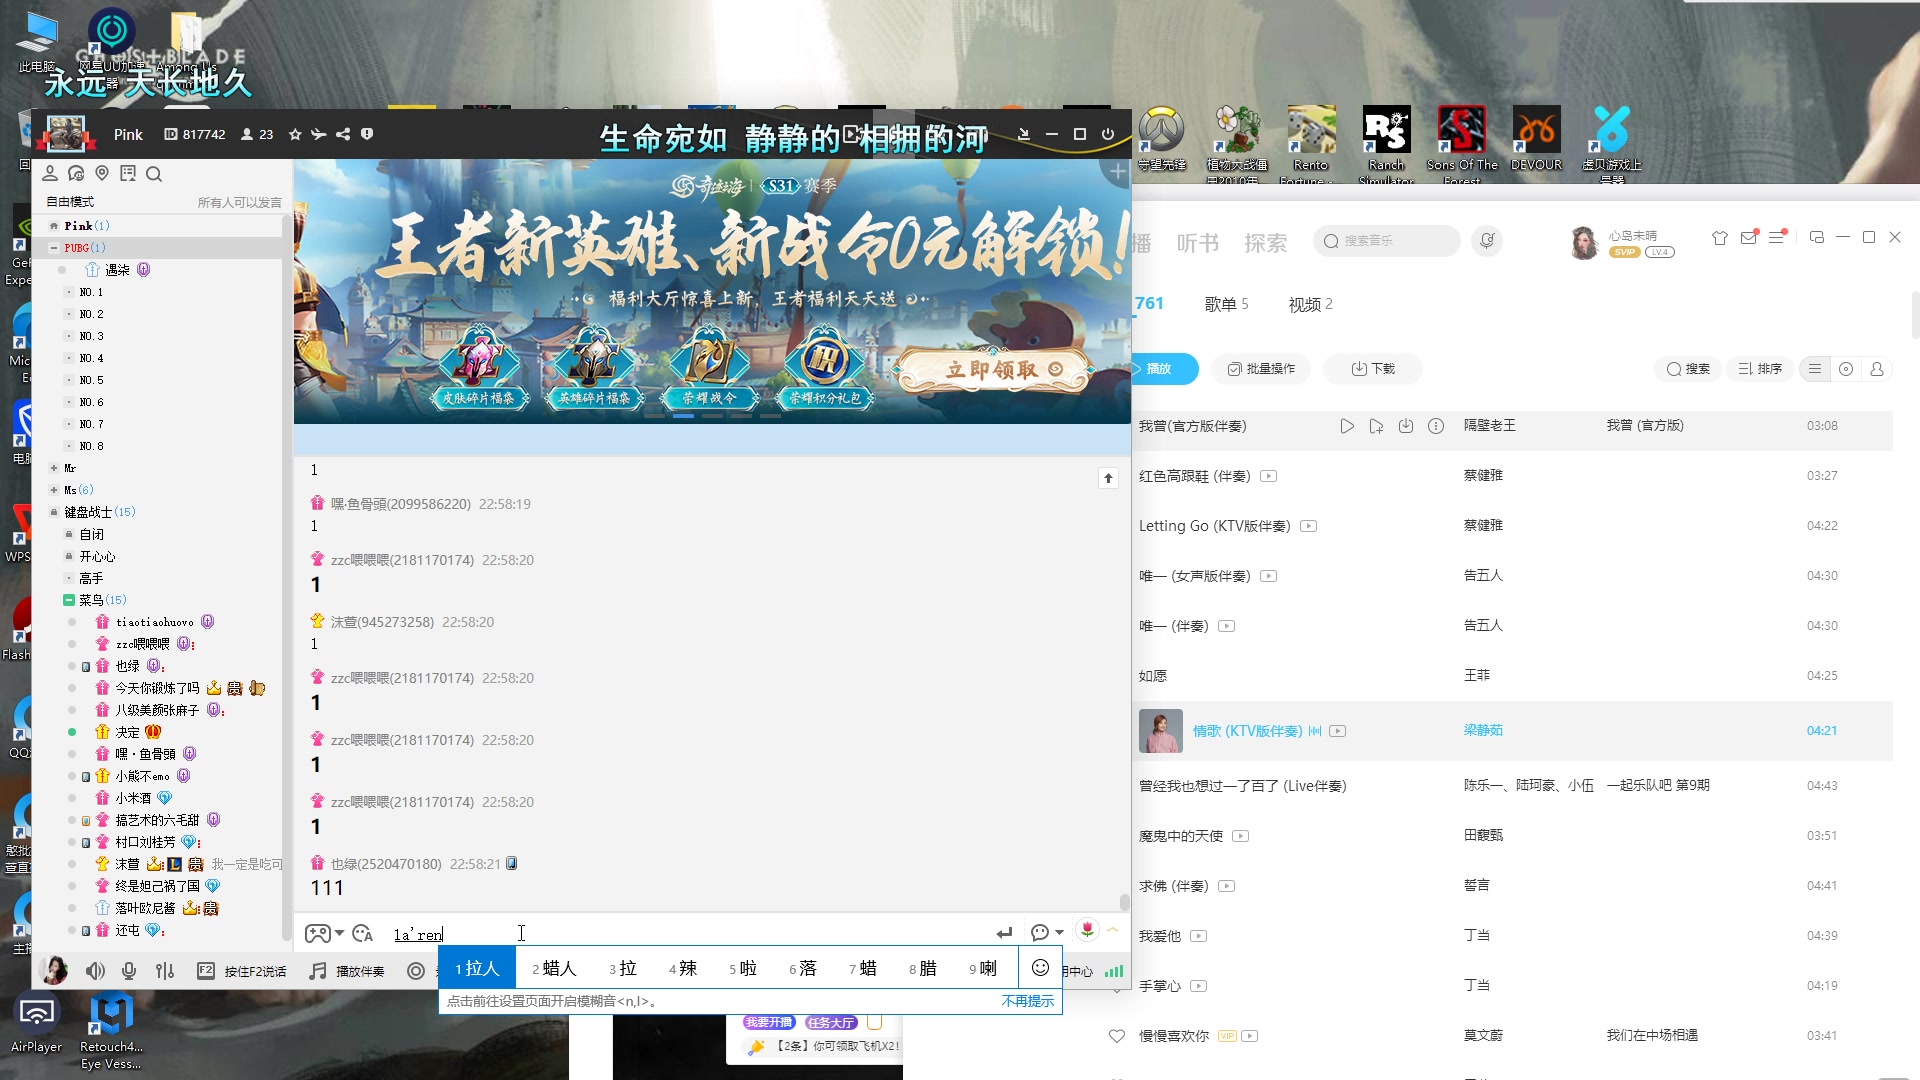The image size is (1920, 1080).
Task: Click the album thumbnail of 情歌 (KTV版伴奏)
Action: click(x=1161, y=731)
